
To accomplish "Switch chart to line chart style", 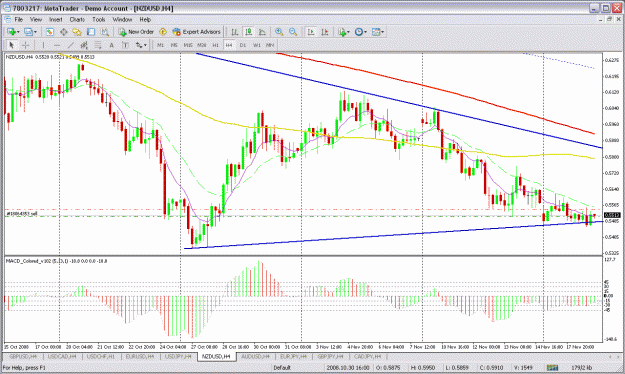I will pyautogui.click(x=262, y=32).
